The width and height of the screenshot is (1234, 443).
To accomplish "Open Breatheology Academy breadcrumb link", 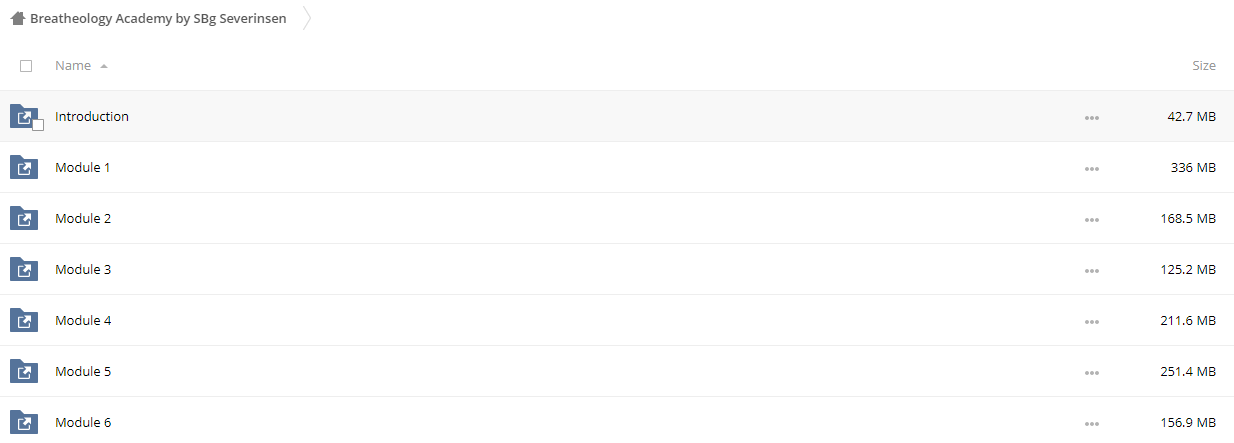I will click(158, 18).
